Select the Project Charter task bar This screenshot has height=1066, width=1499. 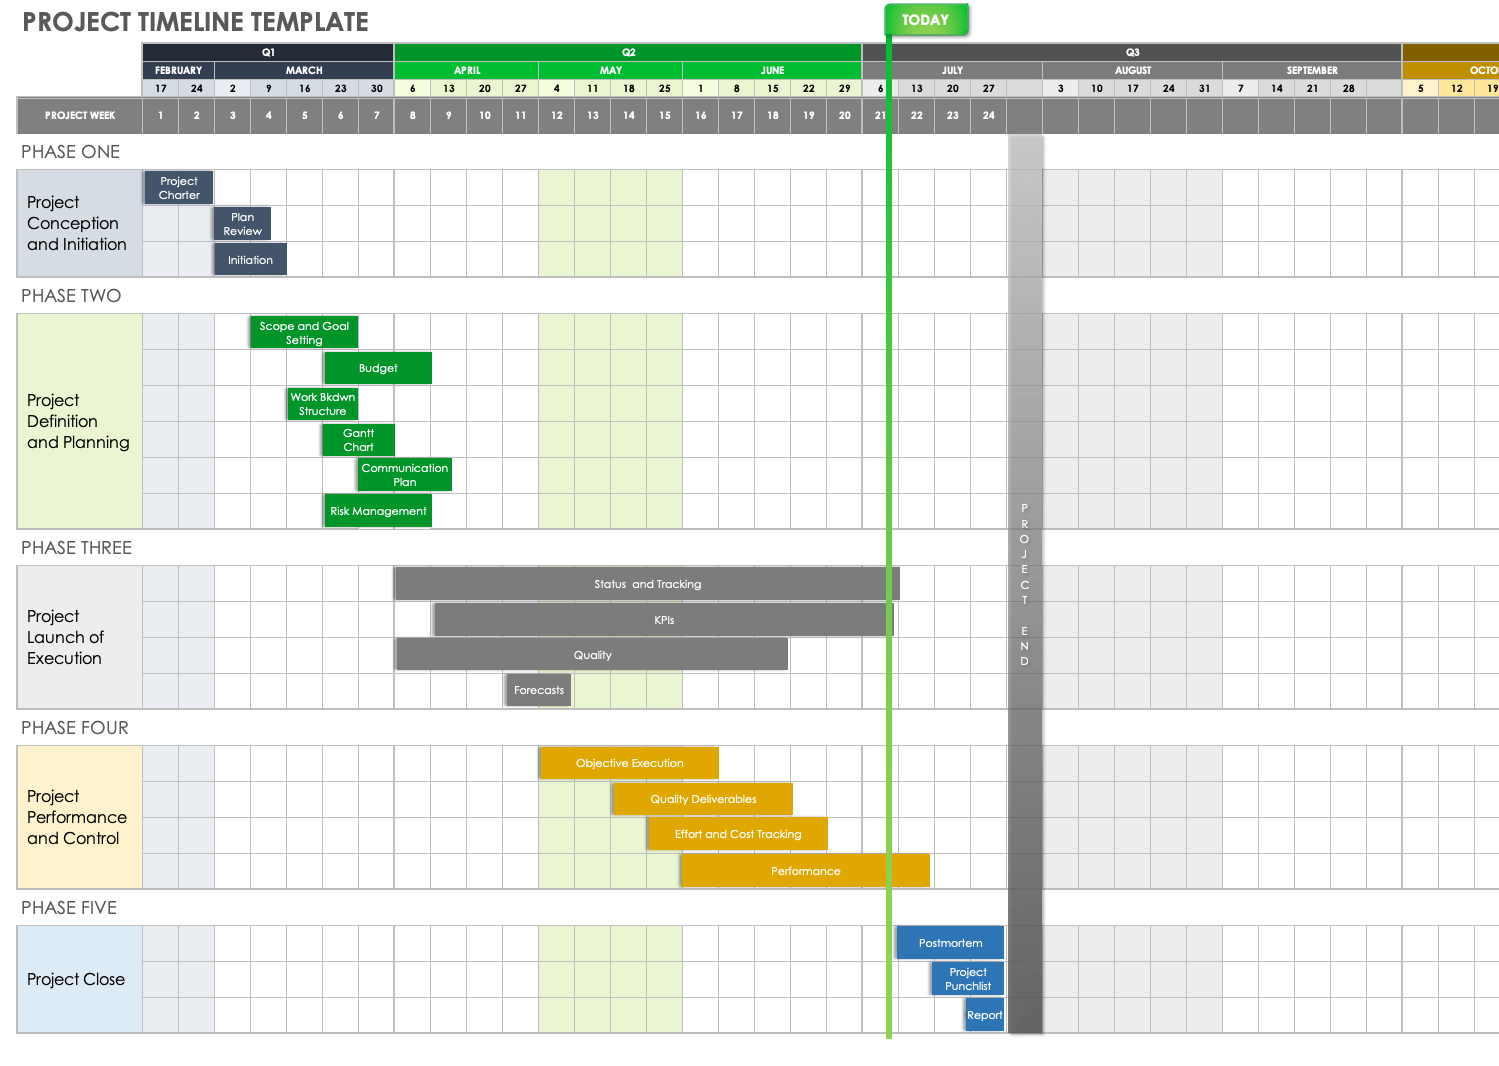pos(179,188)
